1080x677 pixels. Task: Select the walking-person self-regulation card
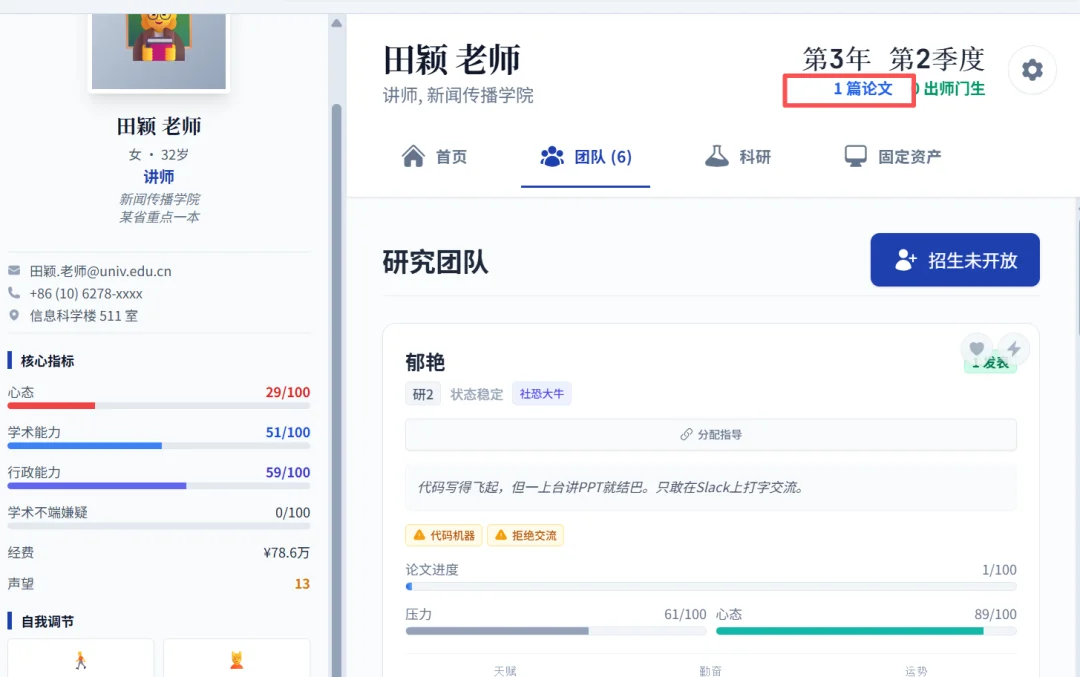[x=80, y=658]
